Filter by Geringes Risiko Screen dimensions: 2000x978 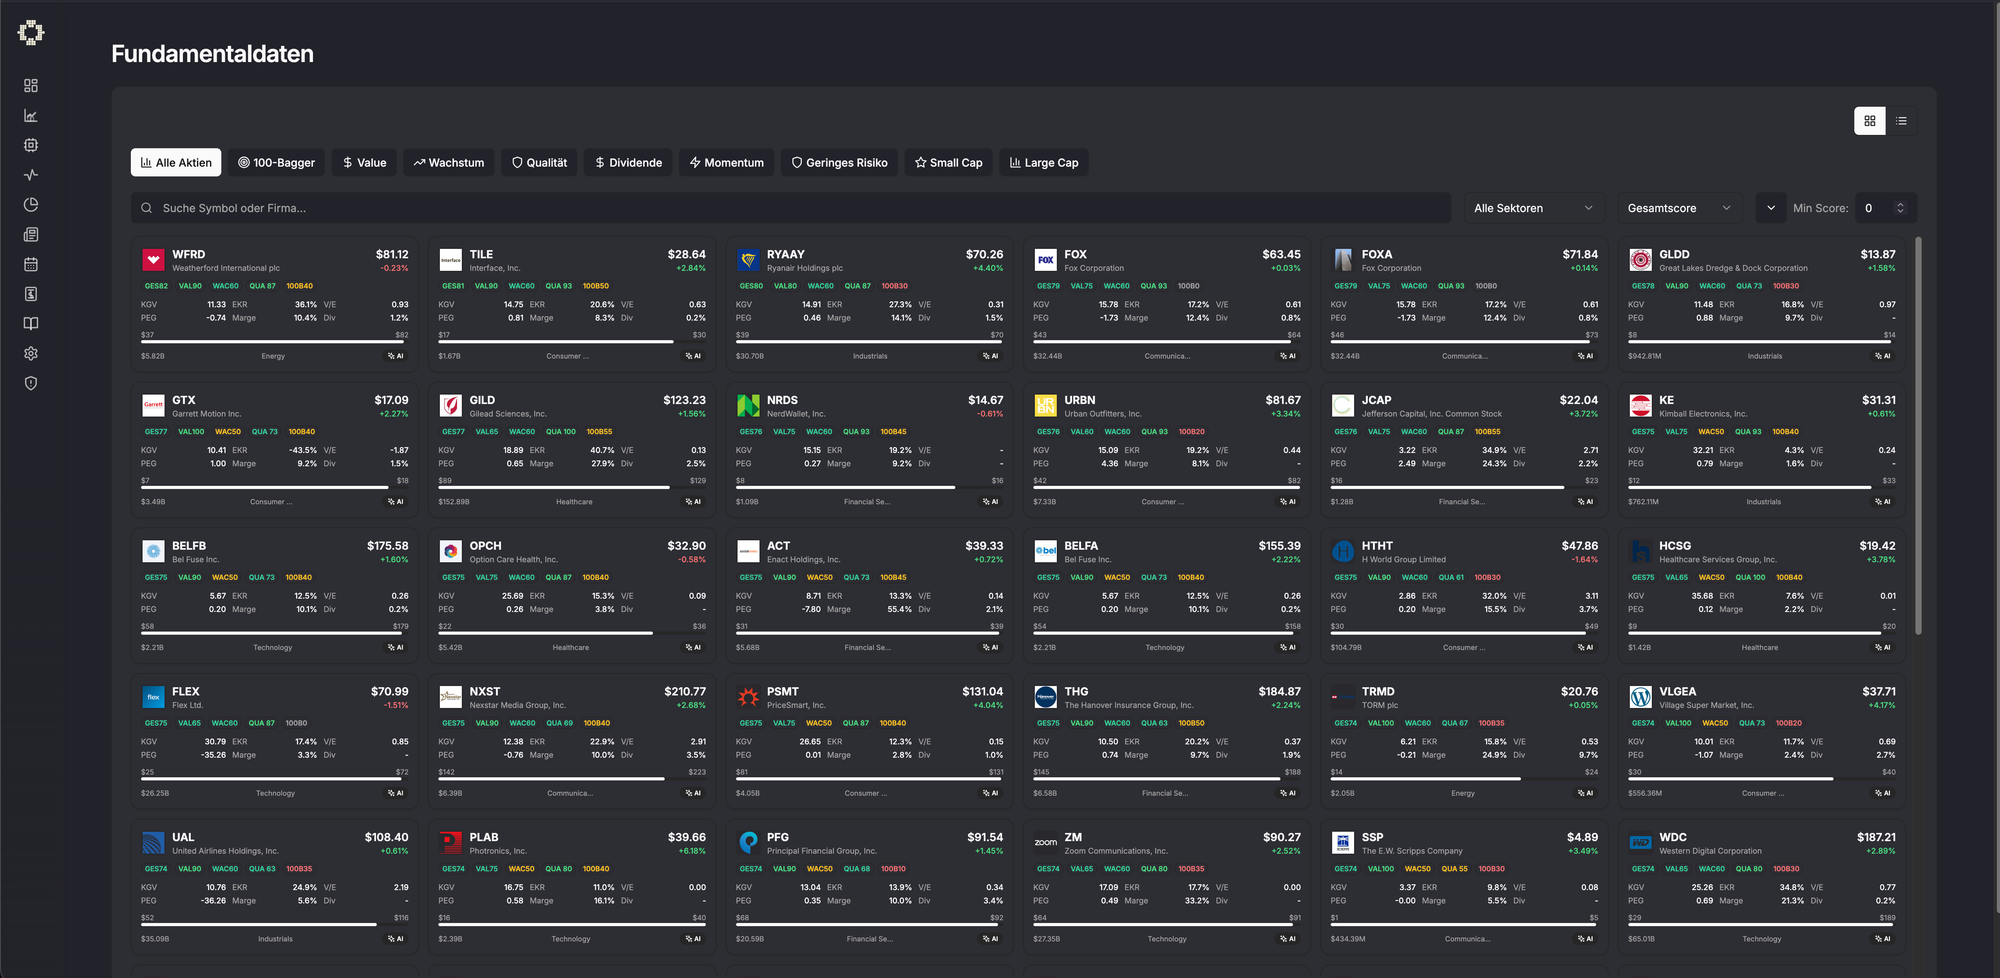click(839, 163)
